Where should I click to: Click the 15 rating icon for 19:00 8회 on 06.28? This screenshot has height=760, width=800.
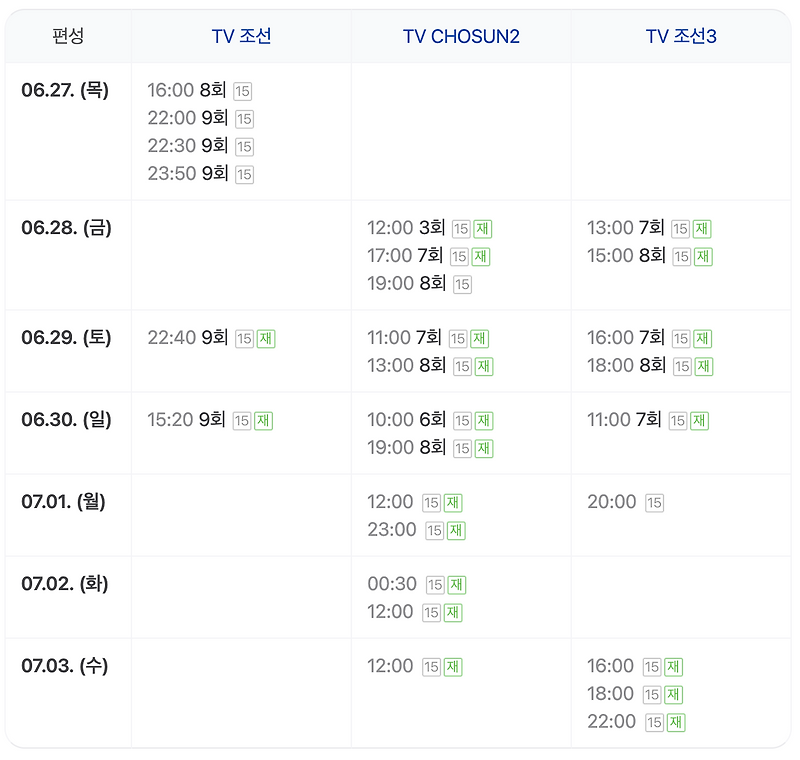tap(462, 284)
